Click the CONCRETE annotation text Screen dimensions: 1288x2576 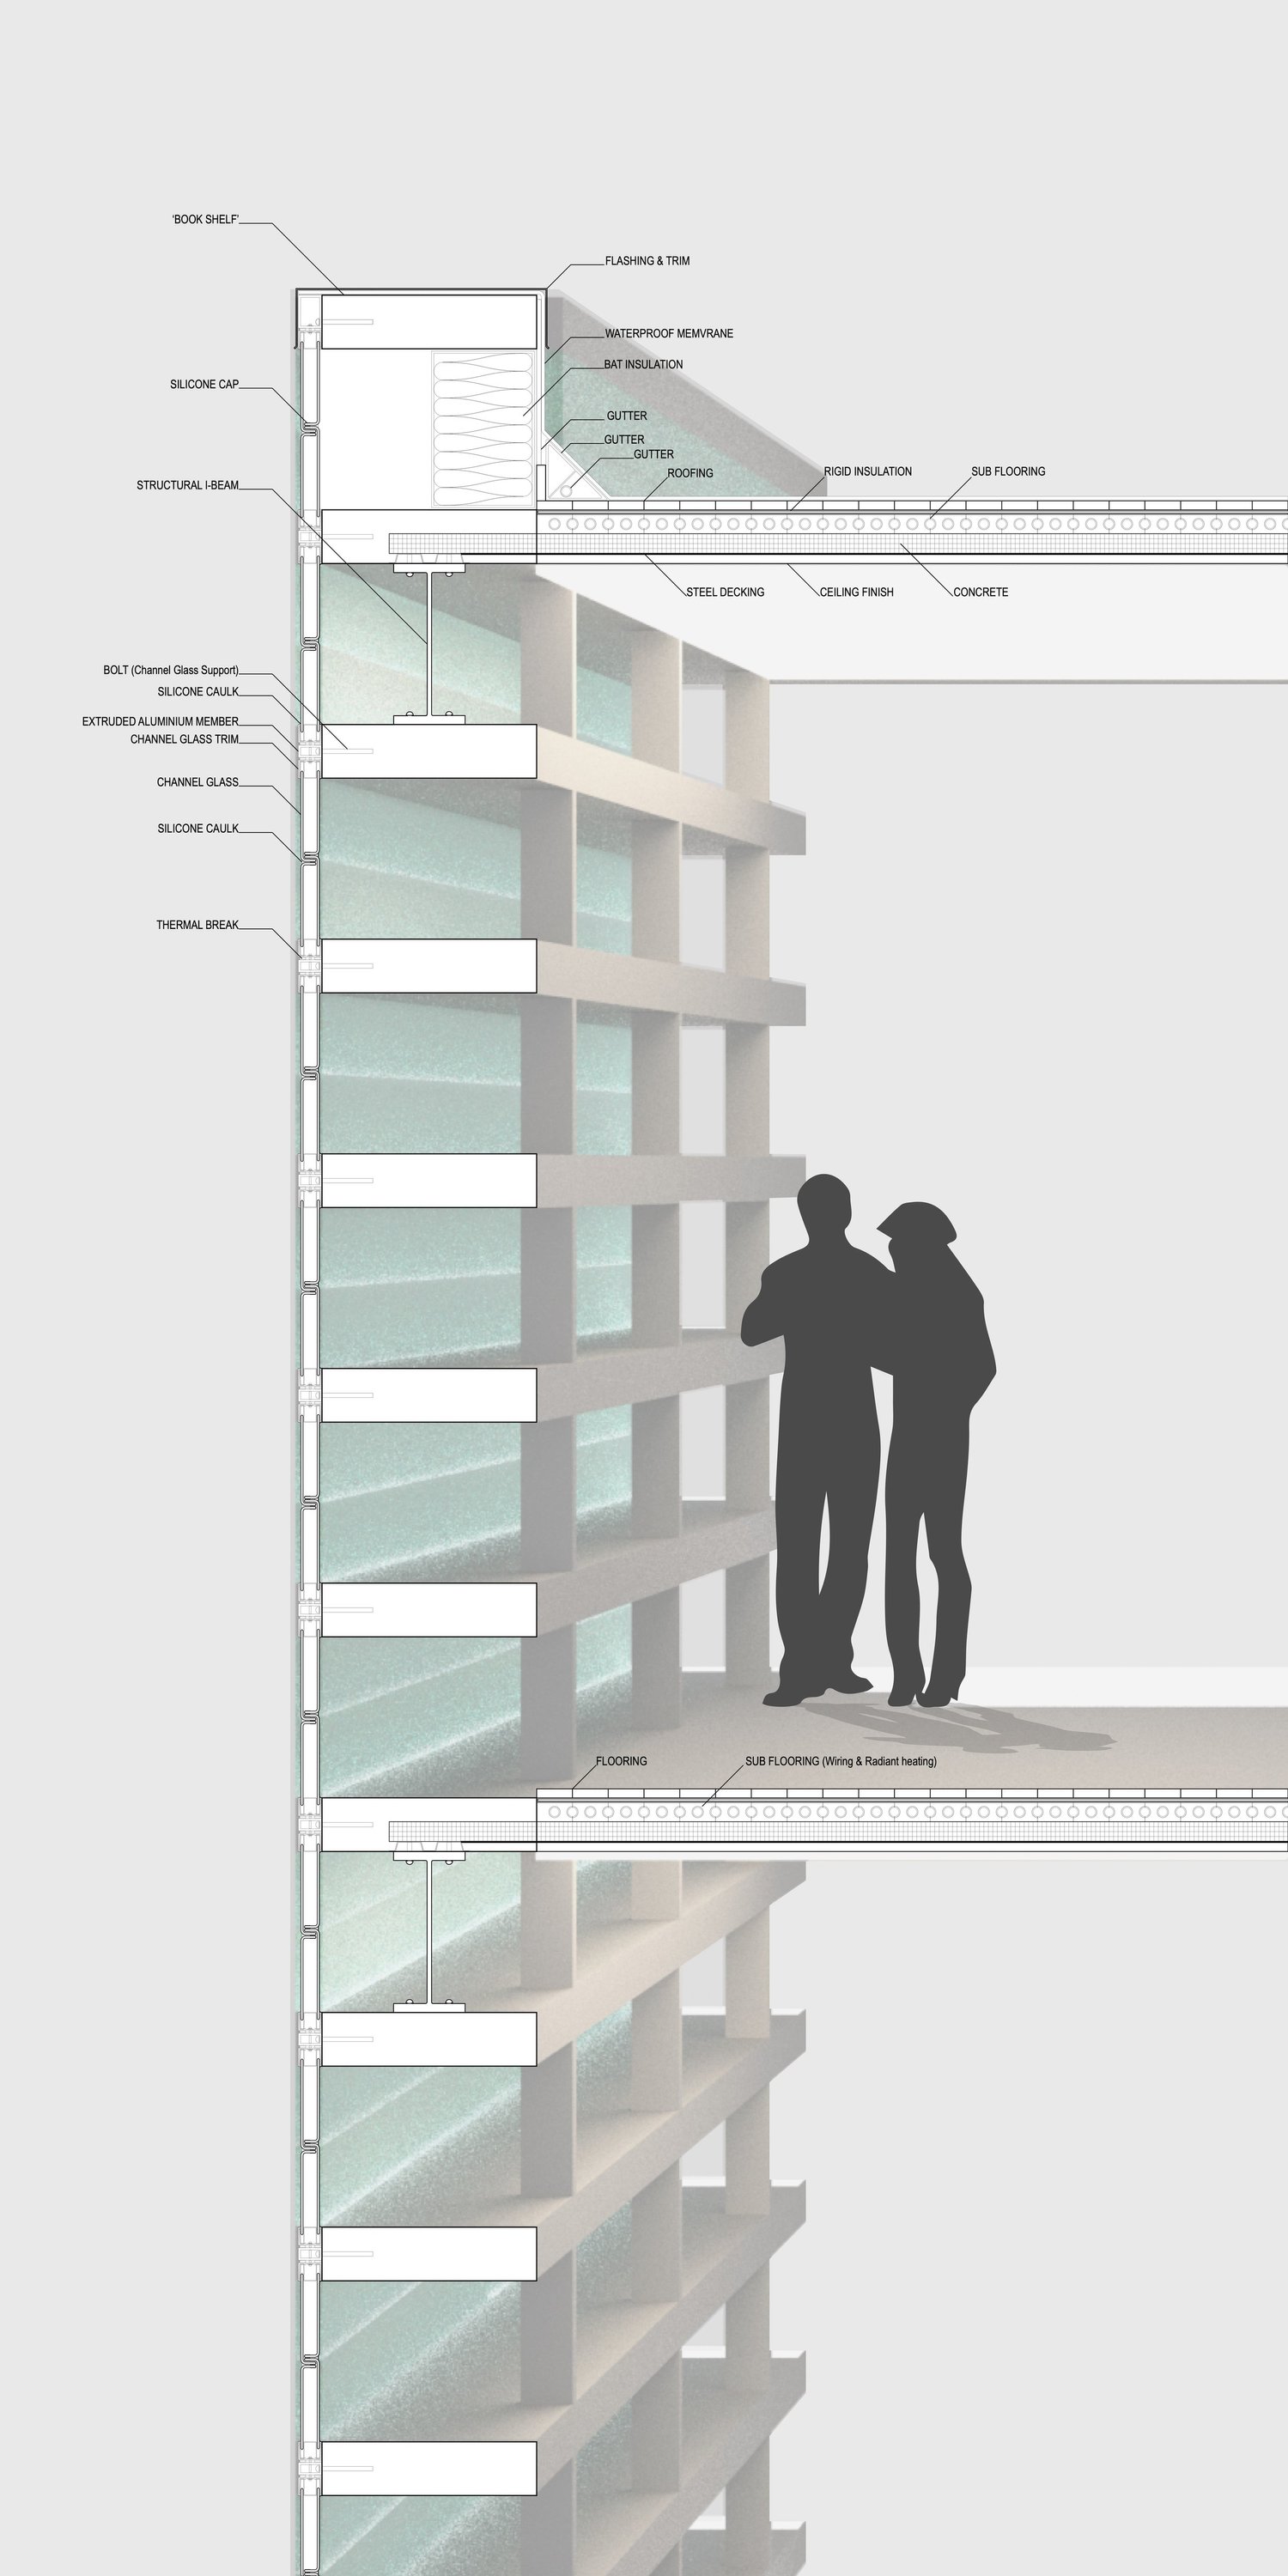pos(981,593)
